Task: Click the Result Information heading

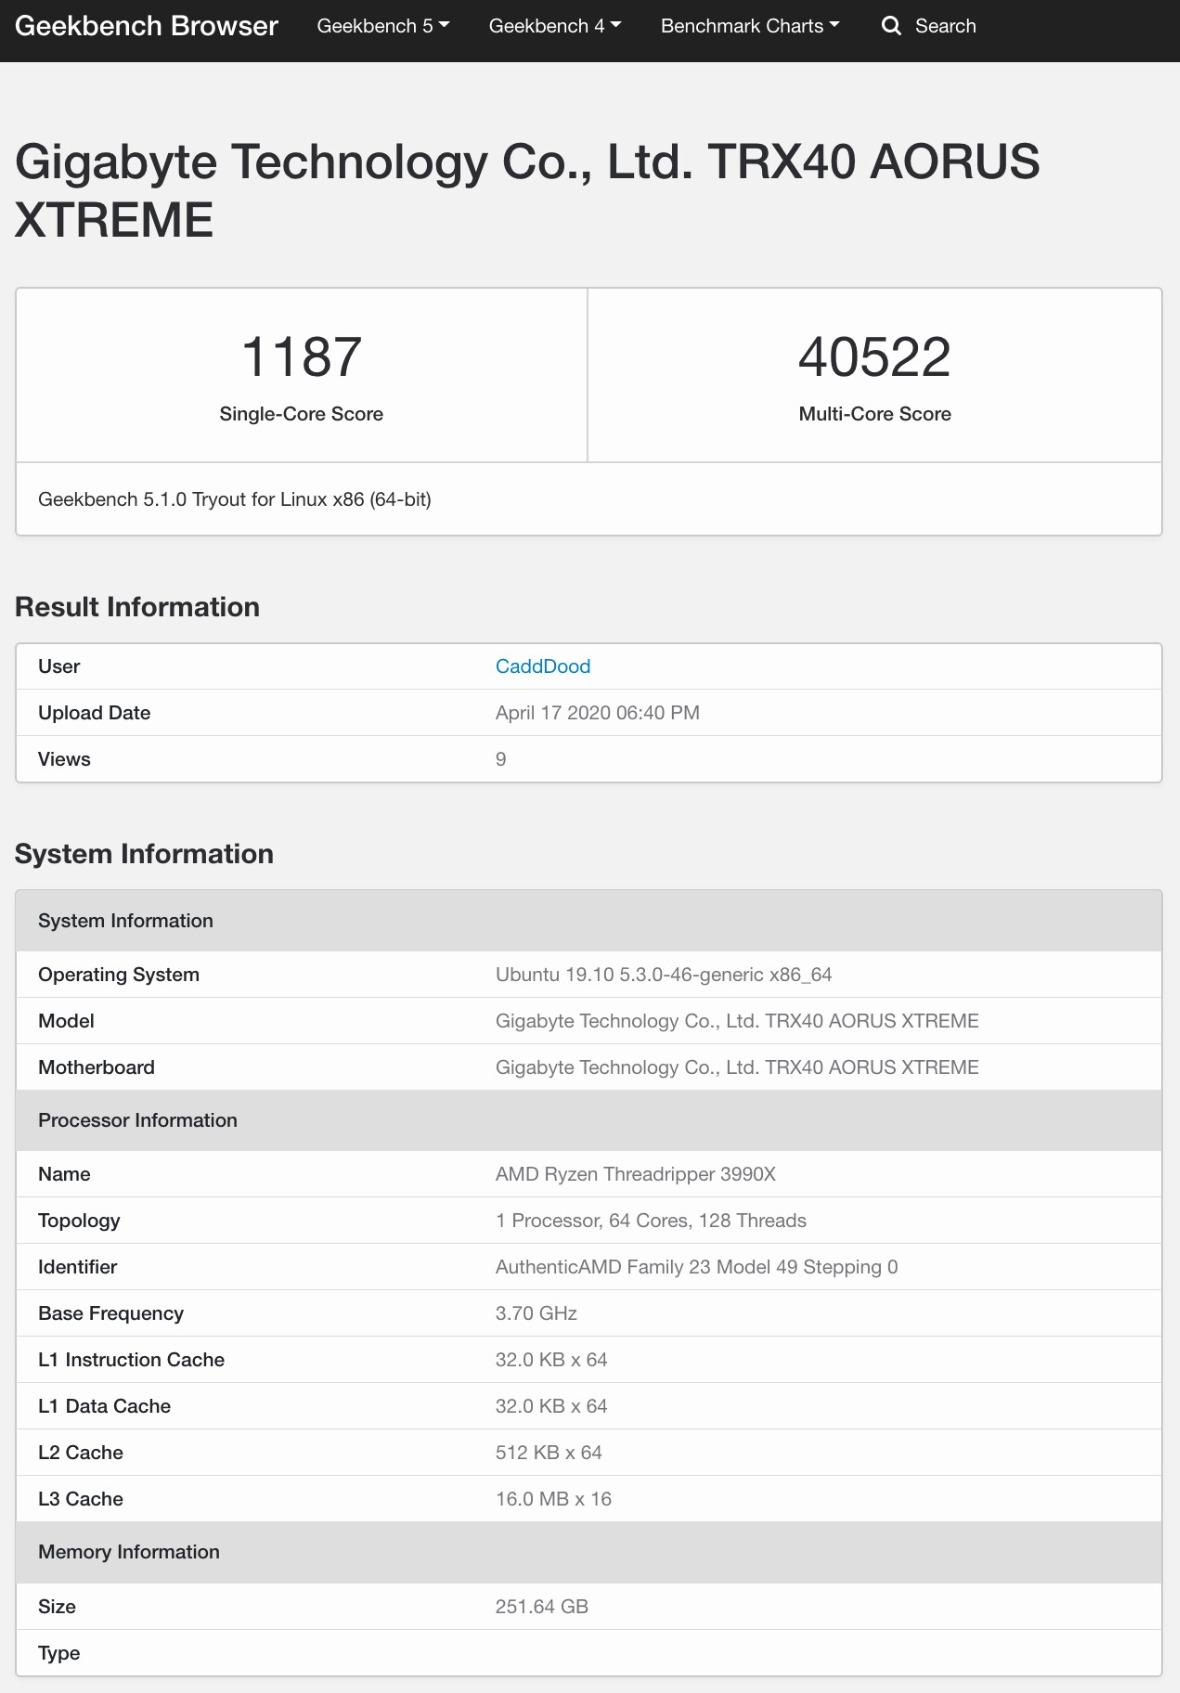Action: [x=137, y=607]
